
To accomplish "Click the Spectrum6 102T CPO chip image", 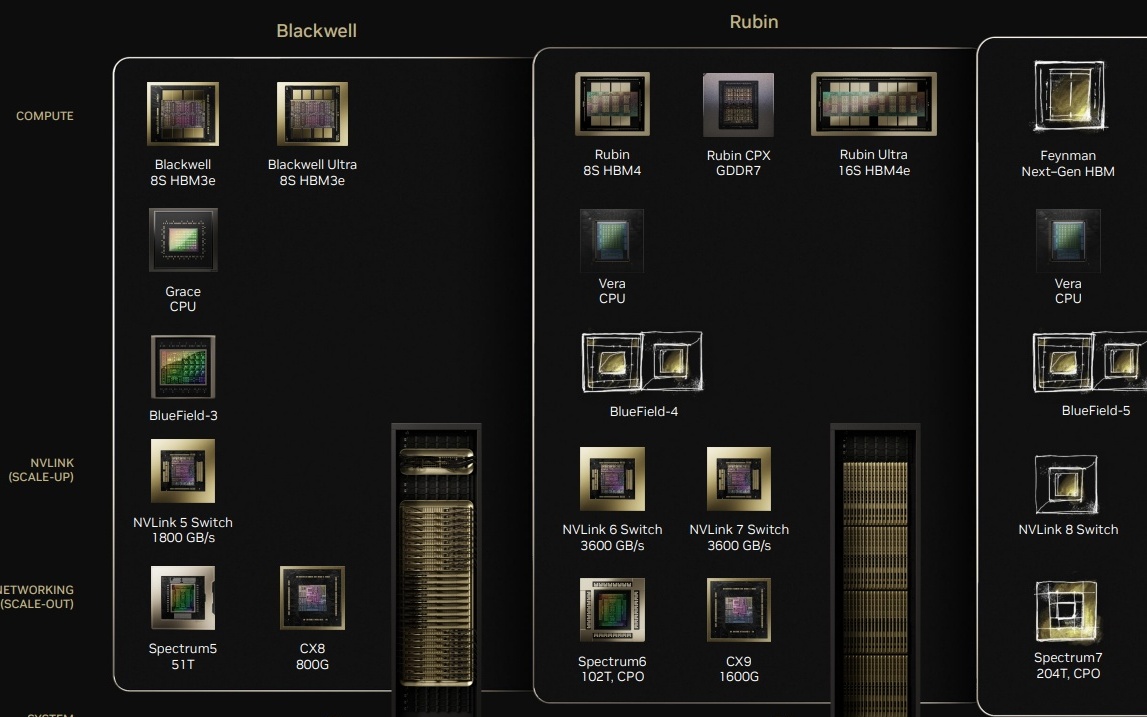I will [x=612, y=610].
